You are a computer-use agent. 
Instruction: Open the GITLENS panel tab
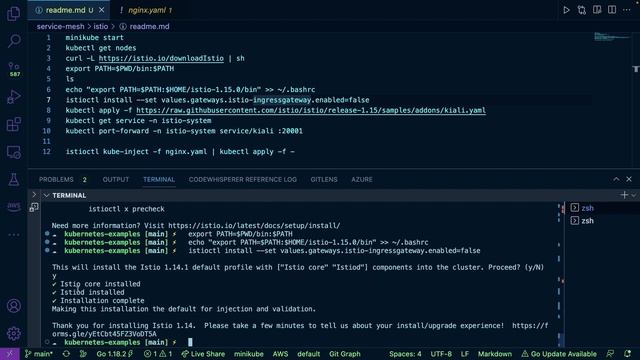coord(324,180)
